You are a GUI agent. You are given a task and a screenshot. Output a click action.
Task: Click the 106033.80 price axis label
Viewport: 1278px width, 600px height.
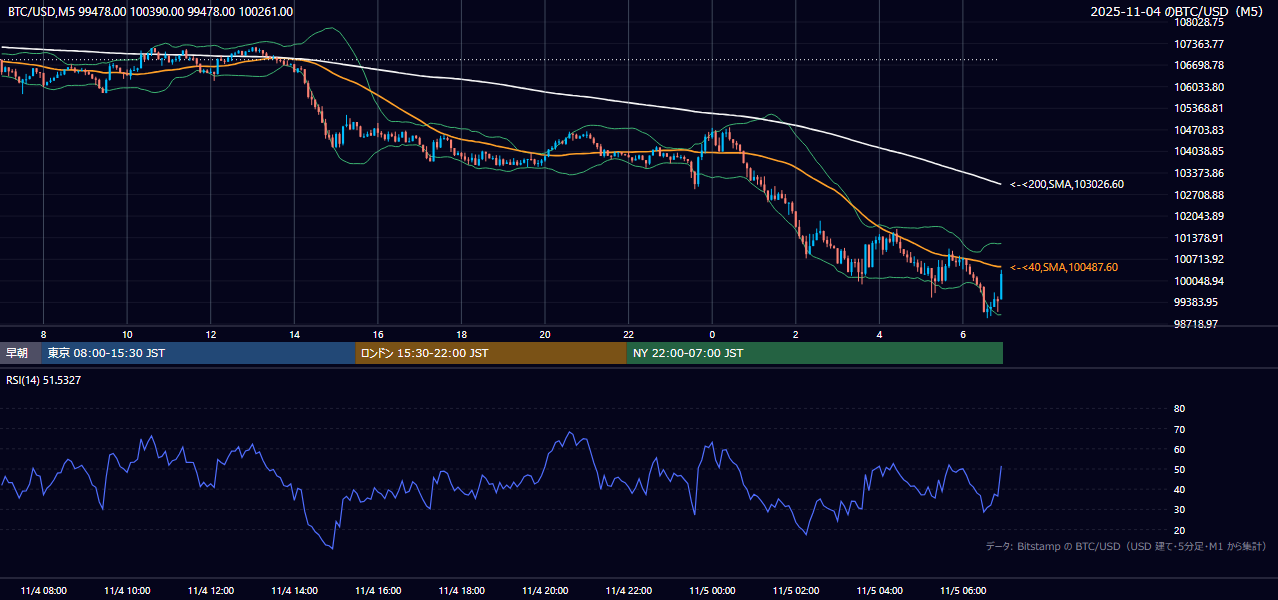(1199, 87)
